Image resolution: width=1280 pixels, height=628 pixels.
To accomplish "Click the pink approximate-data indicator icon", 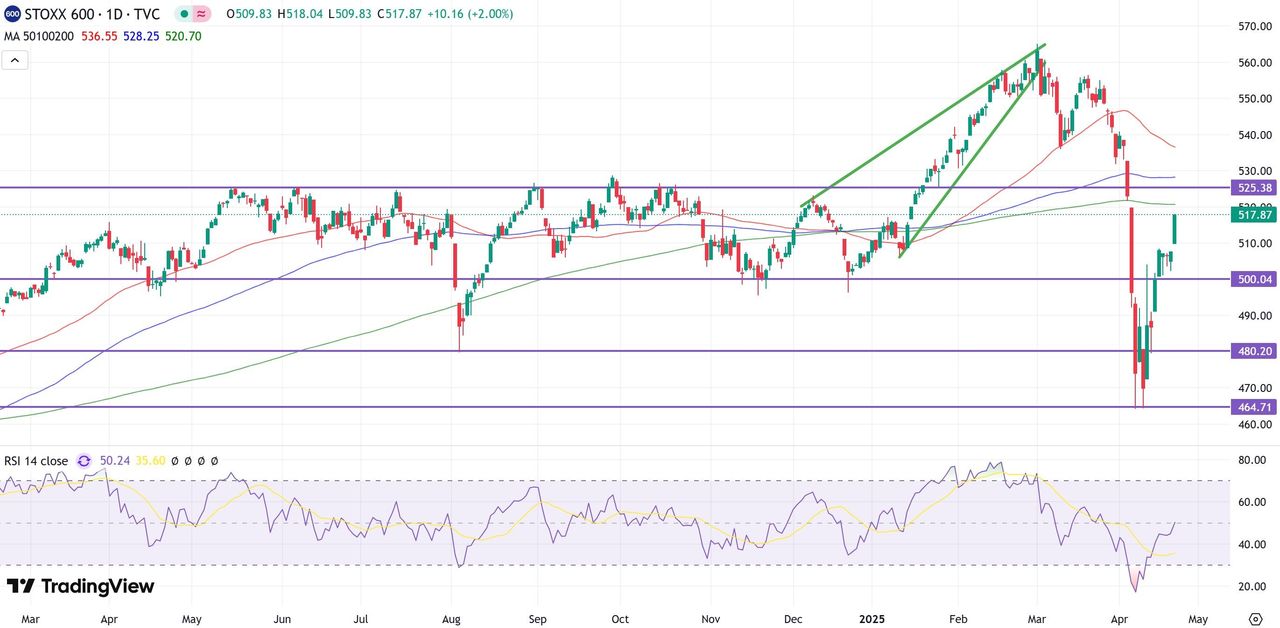I will point(202,14).
